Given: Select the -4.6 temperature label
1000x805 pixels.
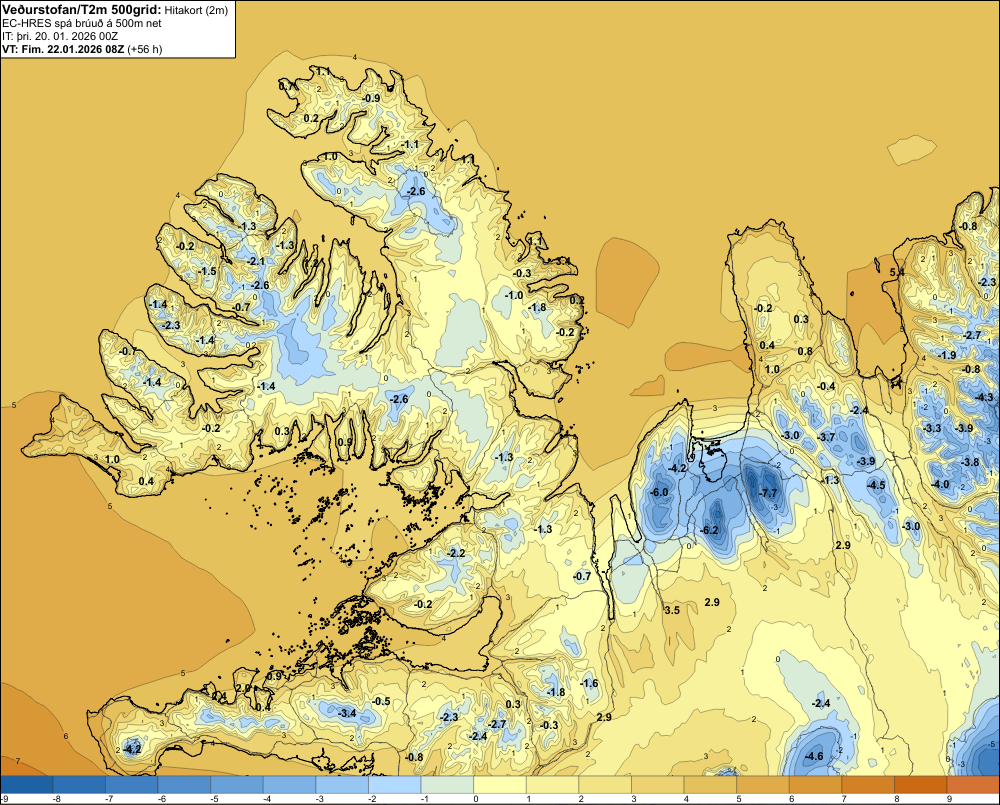Looking at the screenshot, I should (x=814, y=757).
